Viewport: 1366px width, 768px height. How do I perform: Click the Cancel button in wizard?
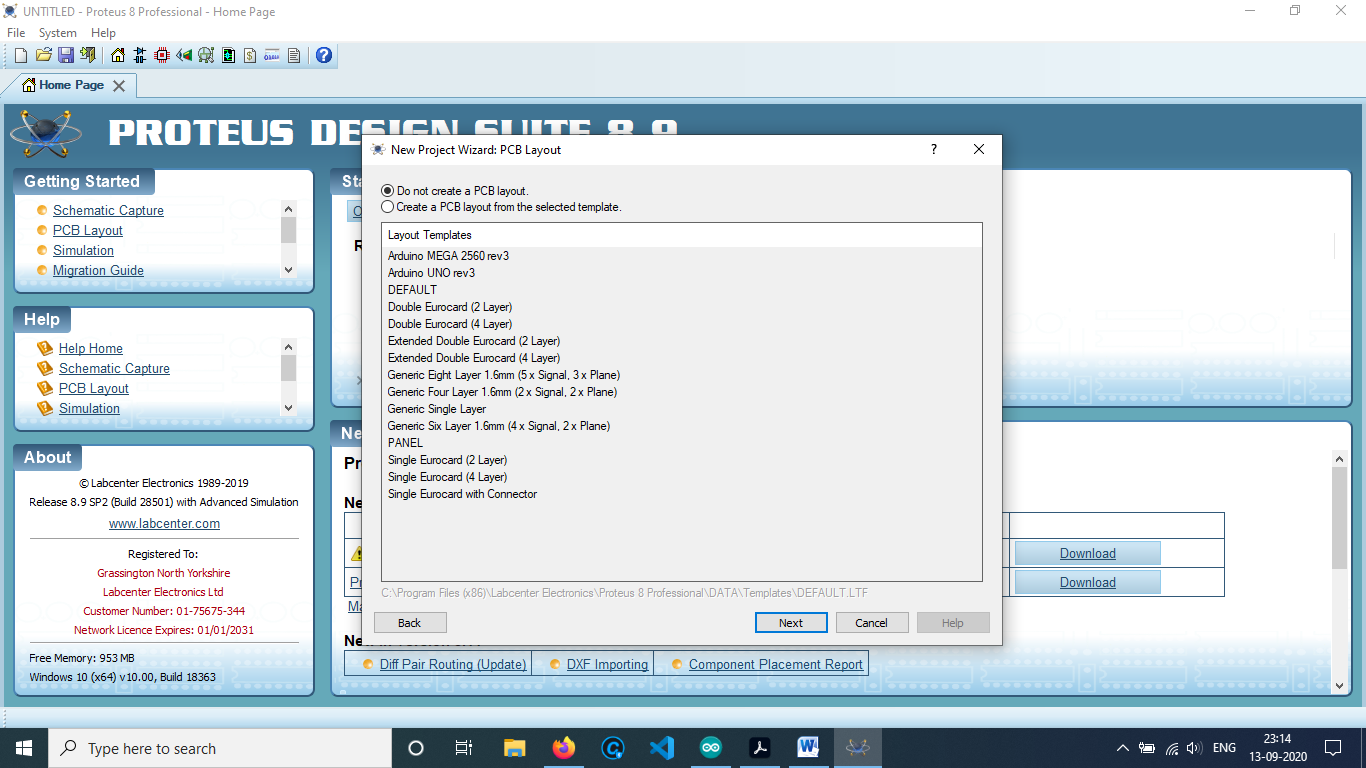(871, 623)
